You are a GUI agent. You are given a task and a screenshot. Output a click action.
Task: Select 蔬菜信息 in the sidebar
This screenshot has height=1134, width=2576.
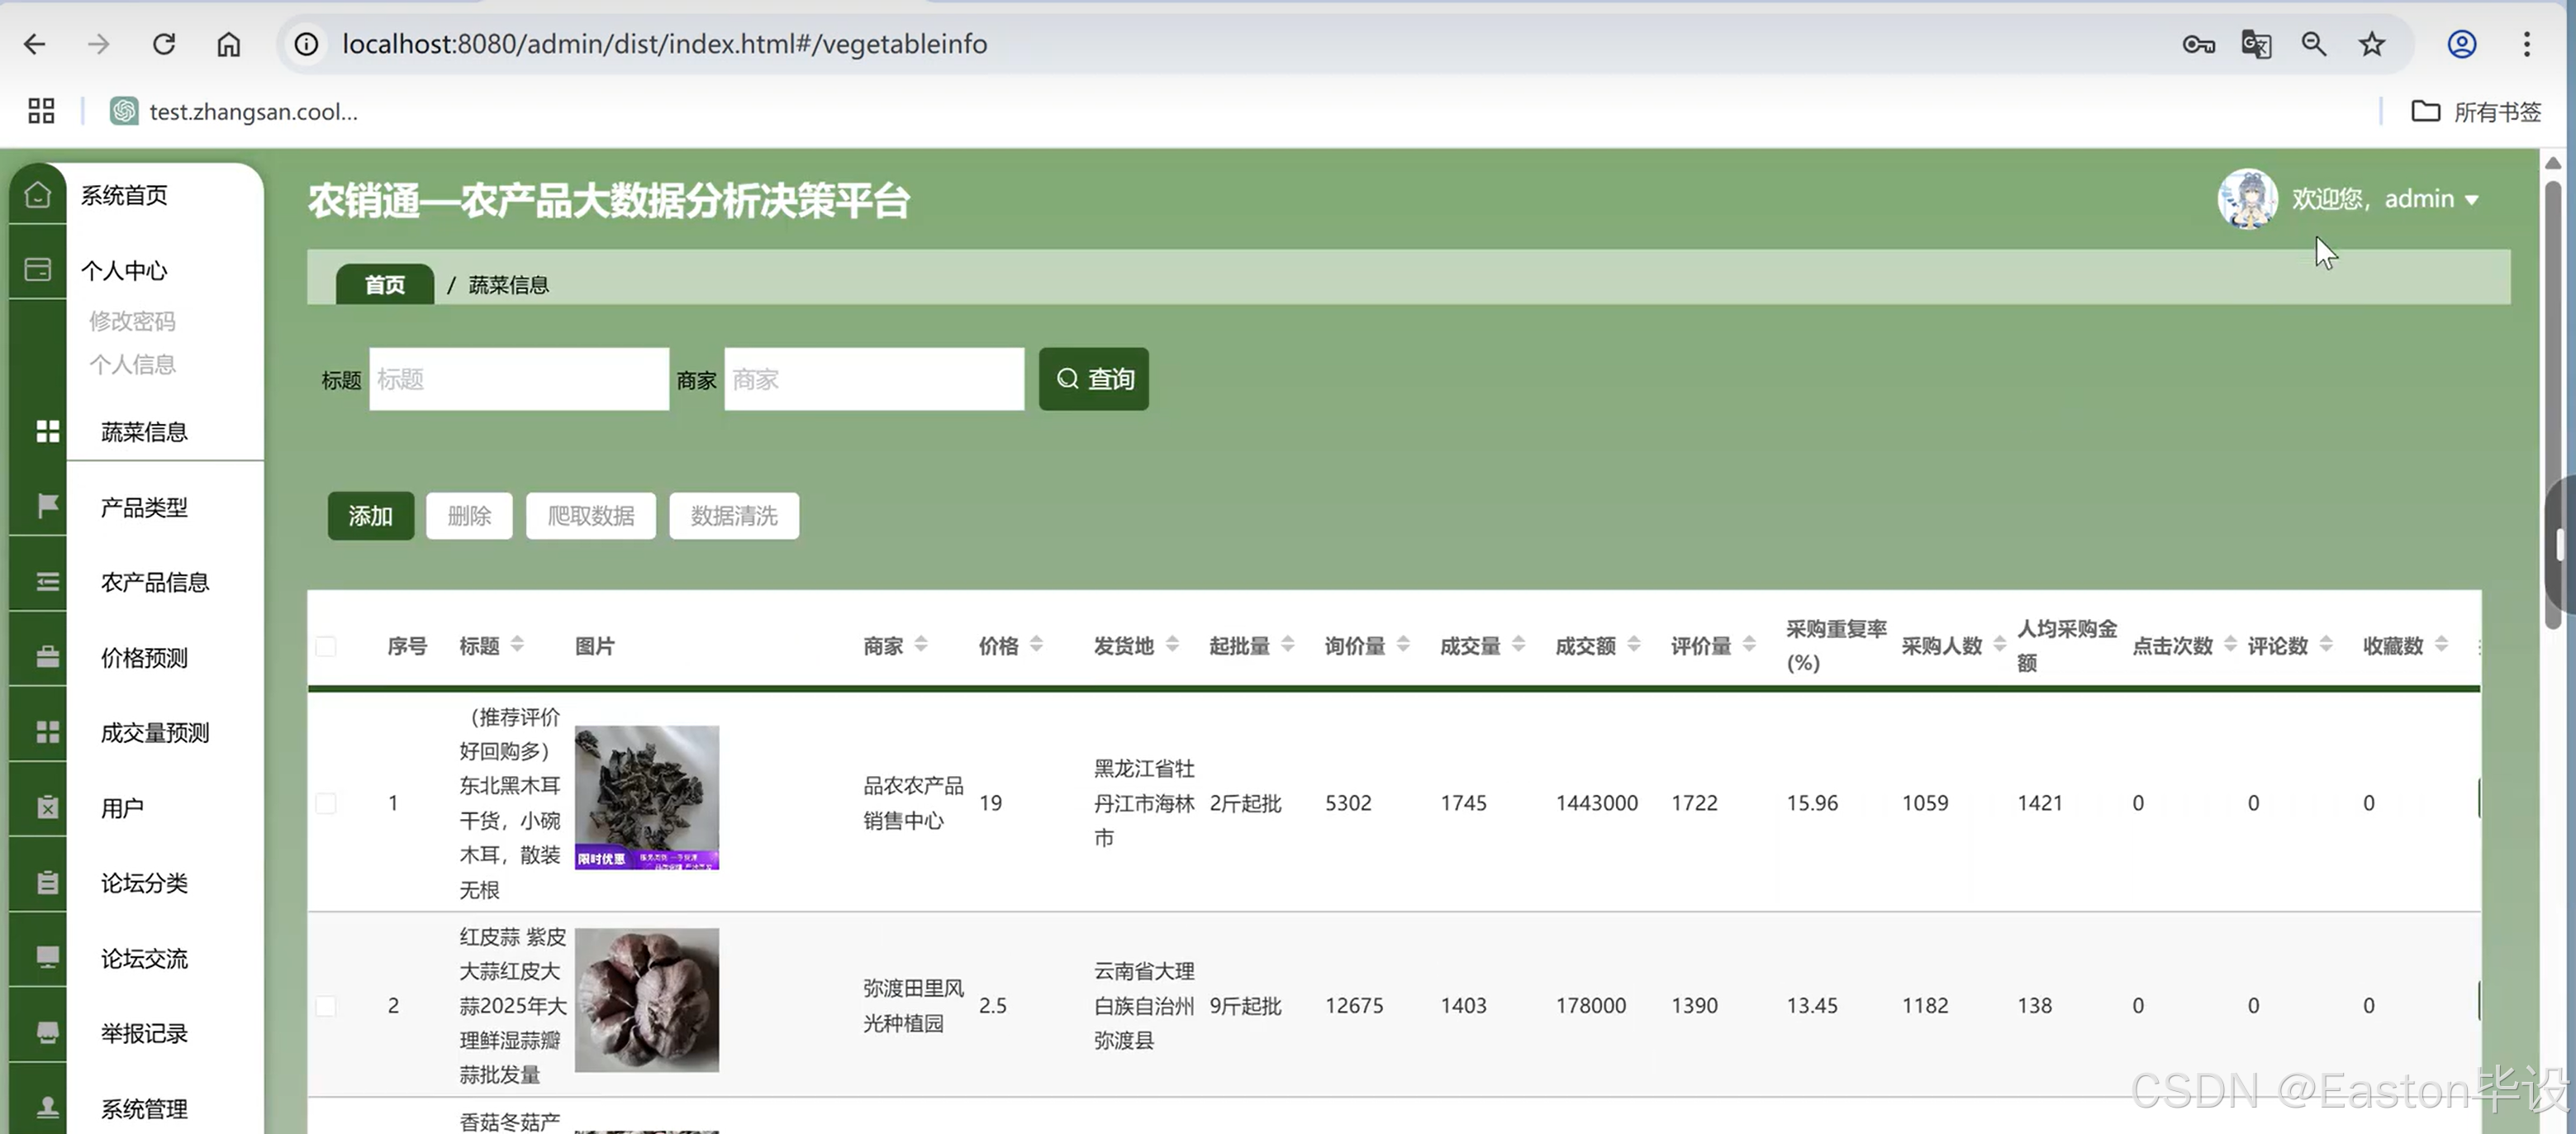pos(144,432)
